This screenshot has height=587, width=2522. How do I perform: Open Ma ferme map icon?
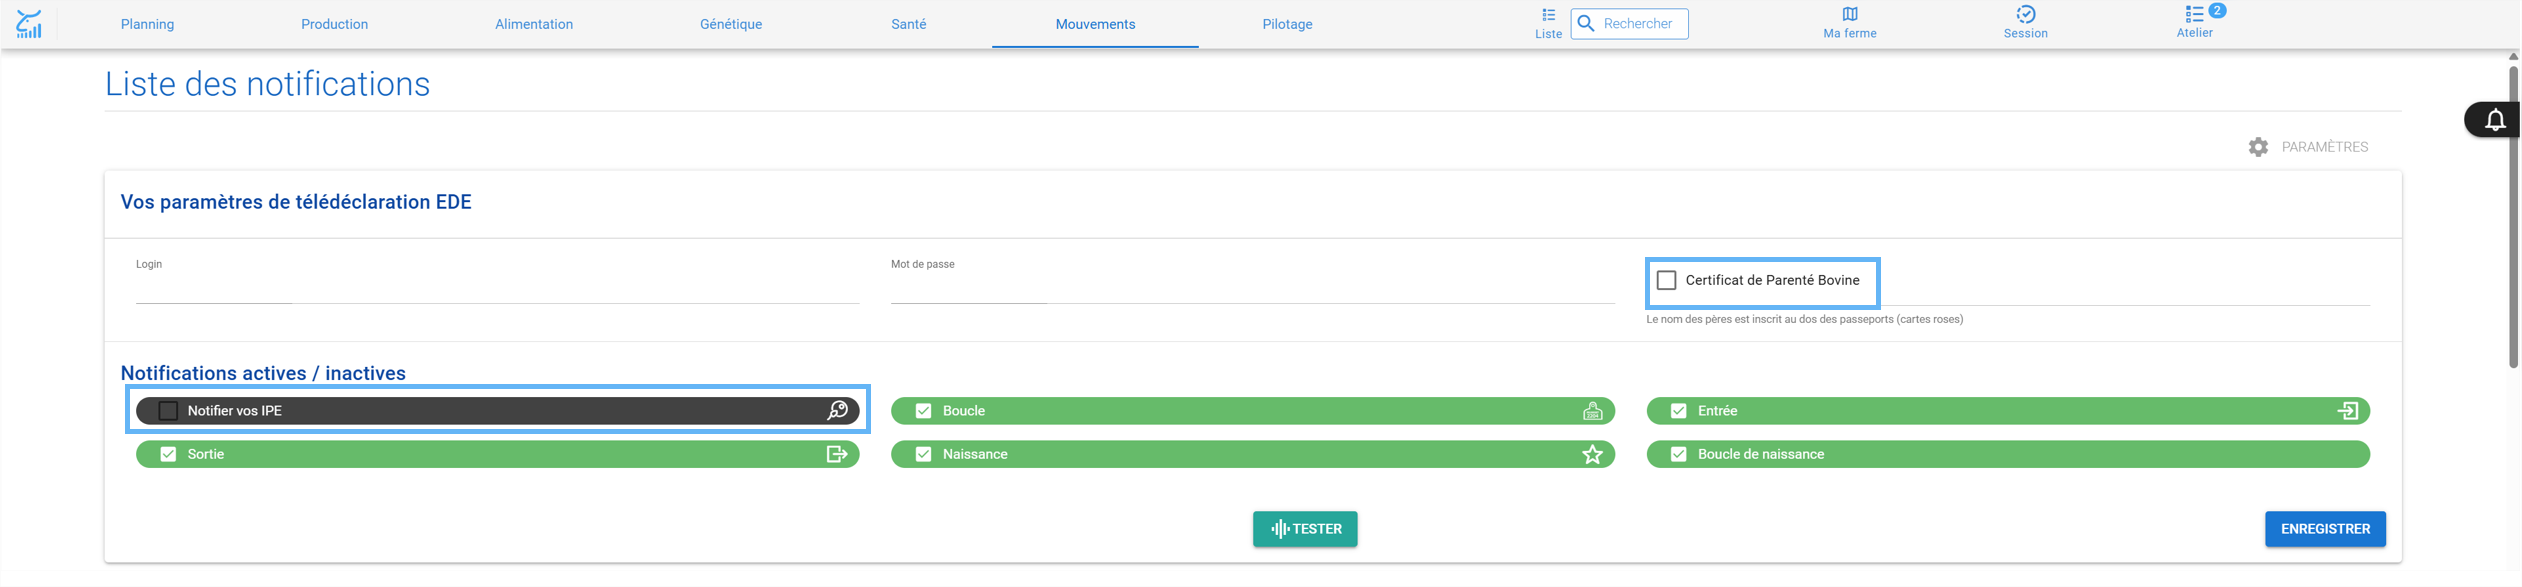tap(1850, 14)
